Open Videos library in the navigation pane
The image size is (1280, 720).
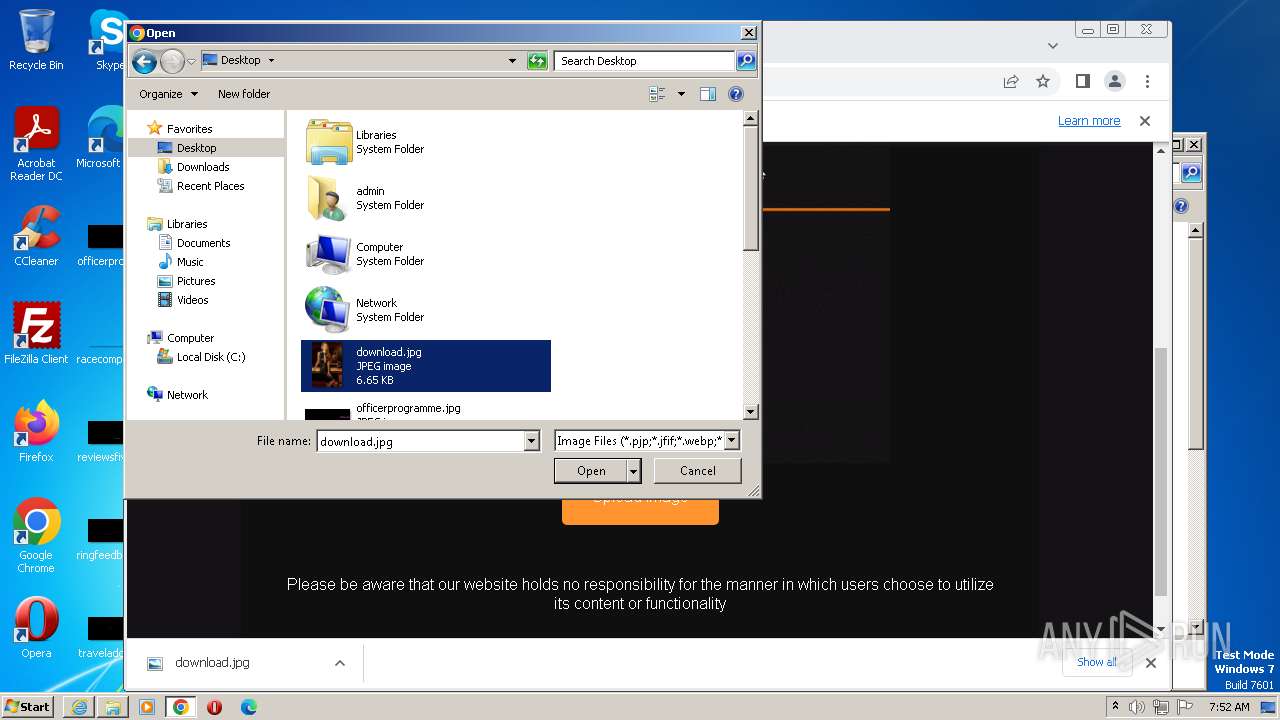point(192,300)
